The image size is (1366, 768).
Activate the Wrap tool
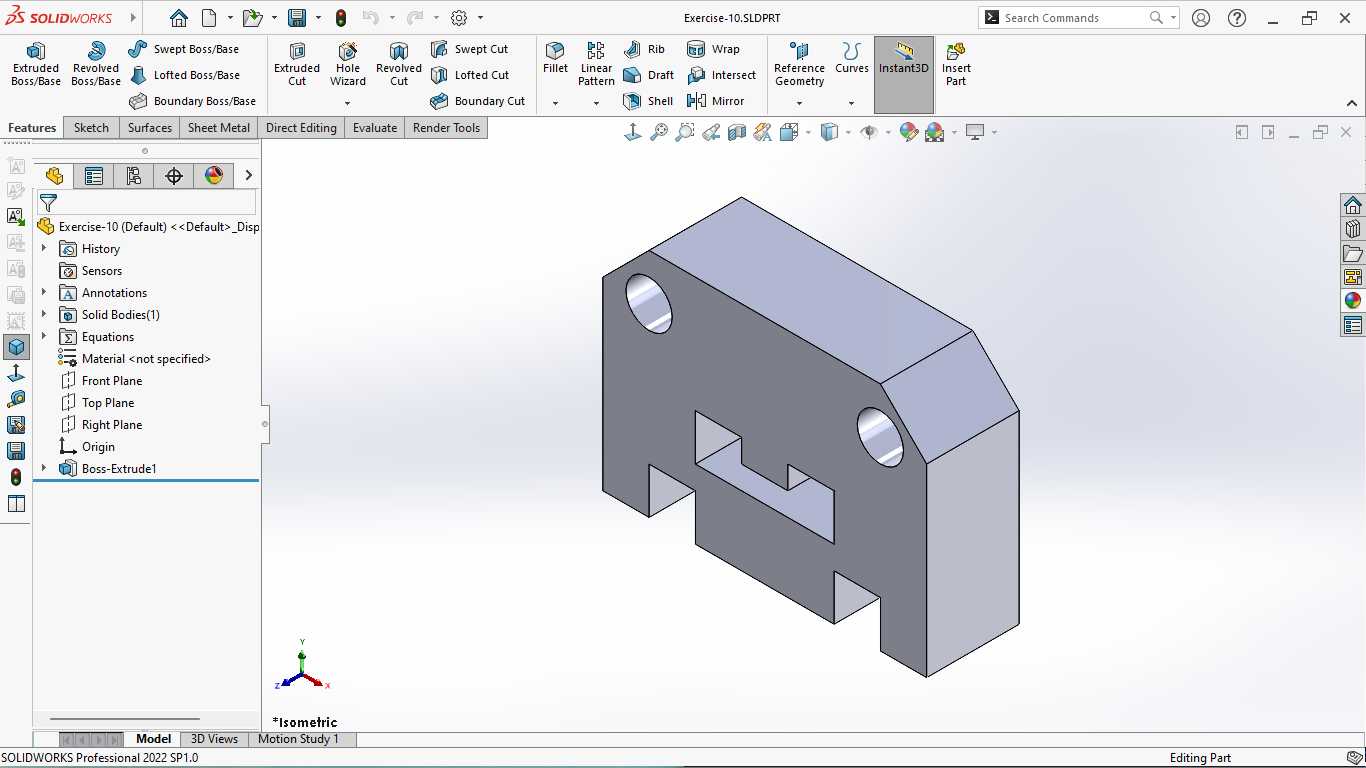pyautogui.click(x=713, y=49)
